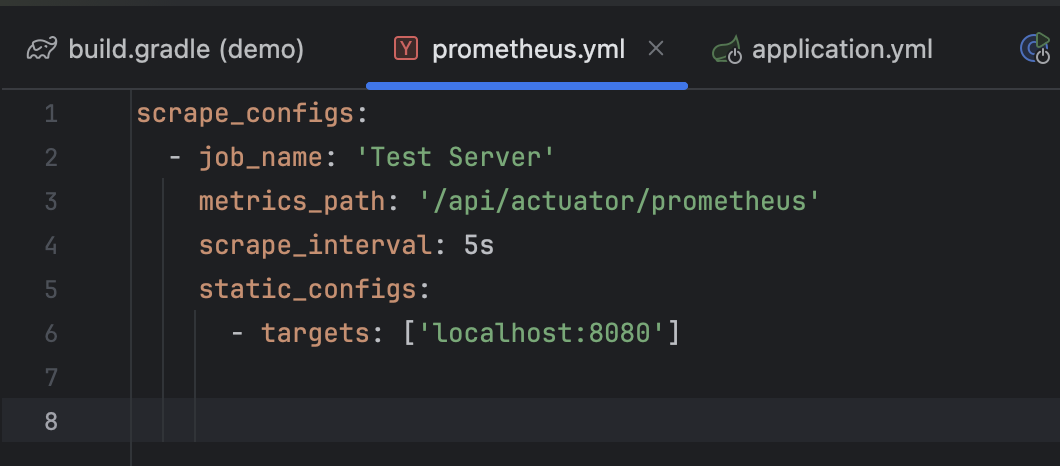Viewport: 1060px width, 466px height.
Task: Click line number 1 in gutter
Action: pos(51,114)
